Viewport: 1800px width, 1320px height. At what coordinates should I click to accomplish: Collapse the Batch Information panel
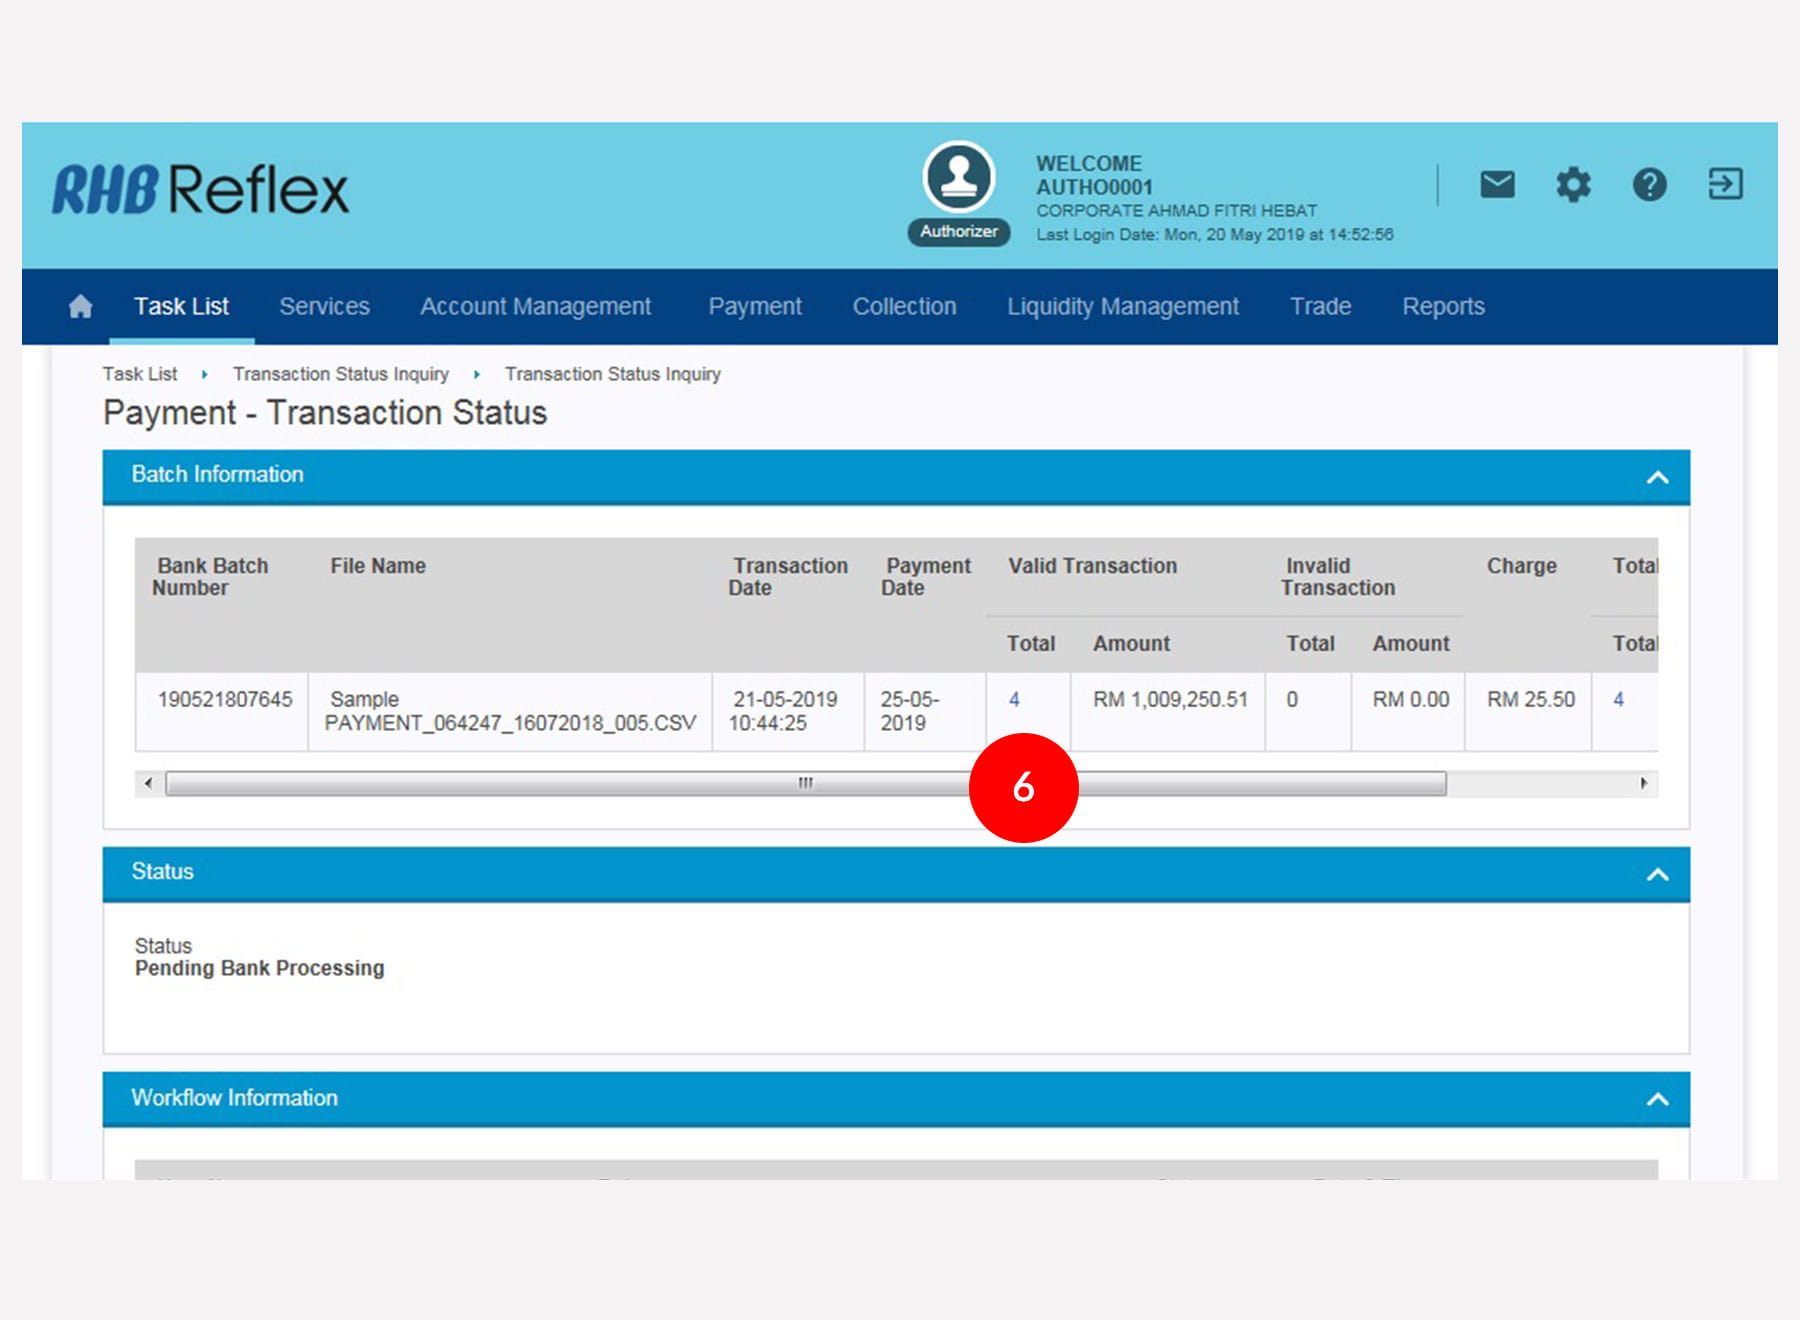click(x=1657, y=477)
